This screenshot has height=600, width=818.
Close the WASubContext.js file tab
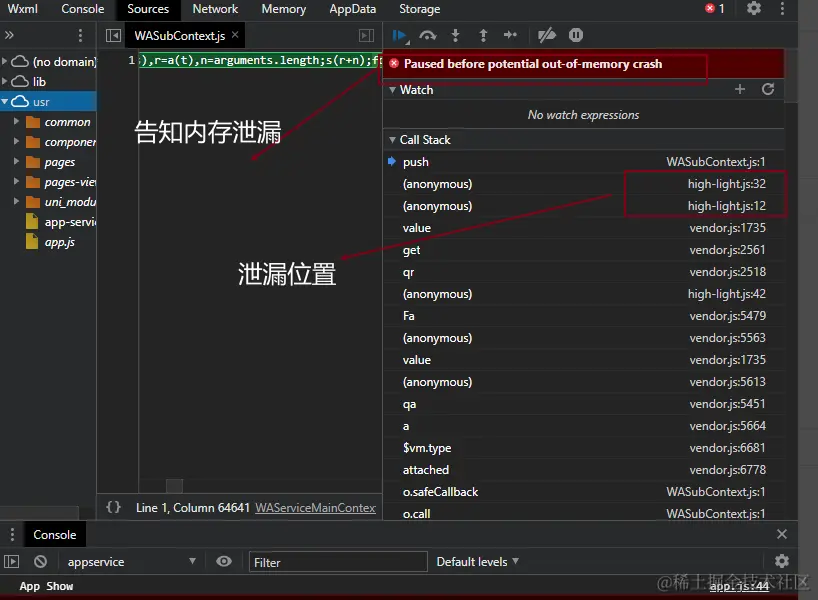[x=235, y=34]
